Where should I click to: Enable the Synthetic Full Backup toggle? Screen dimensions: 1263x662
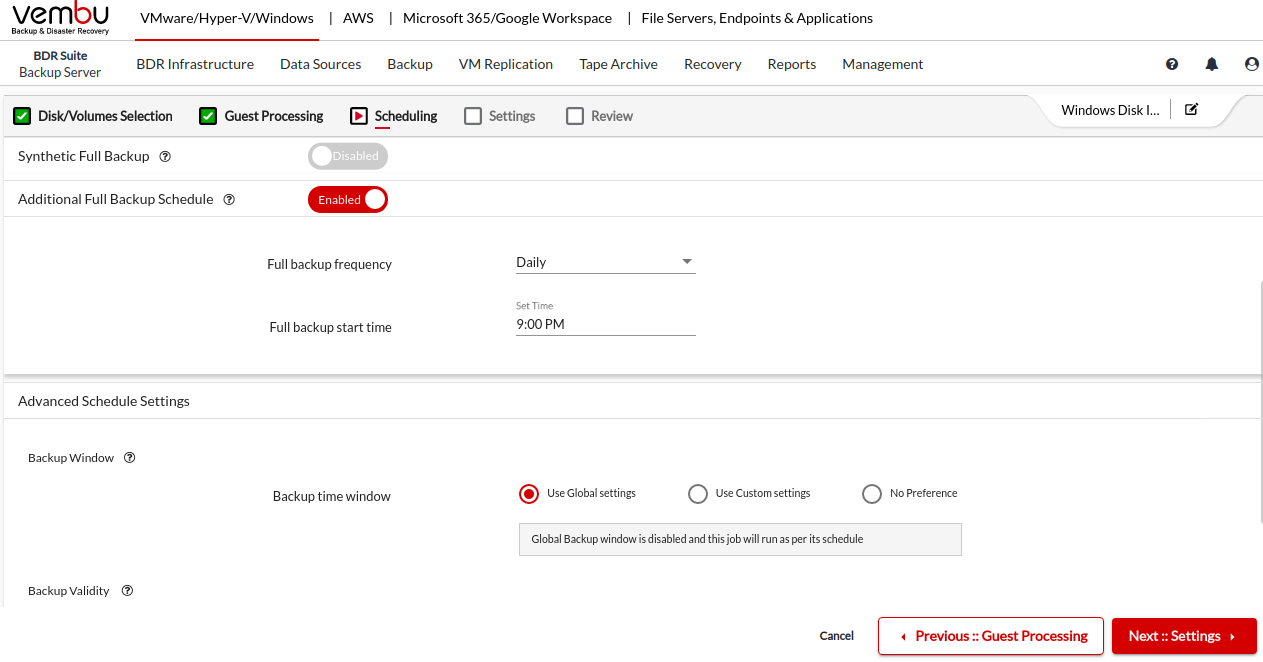(x=347, y=156)
